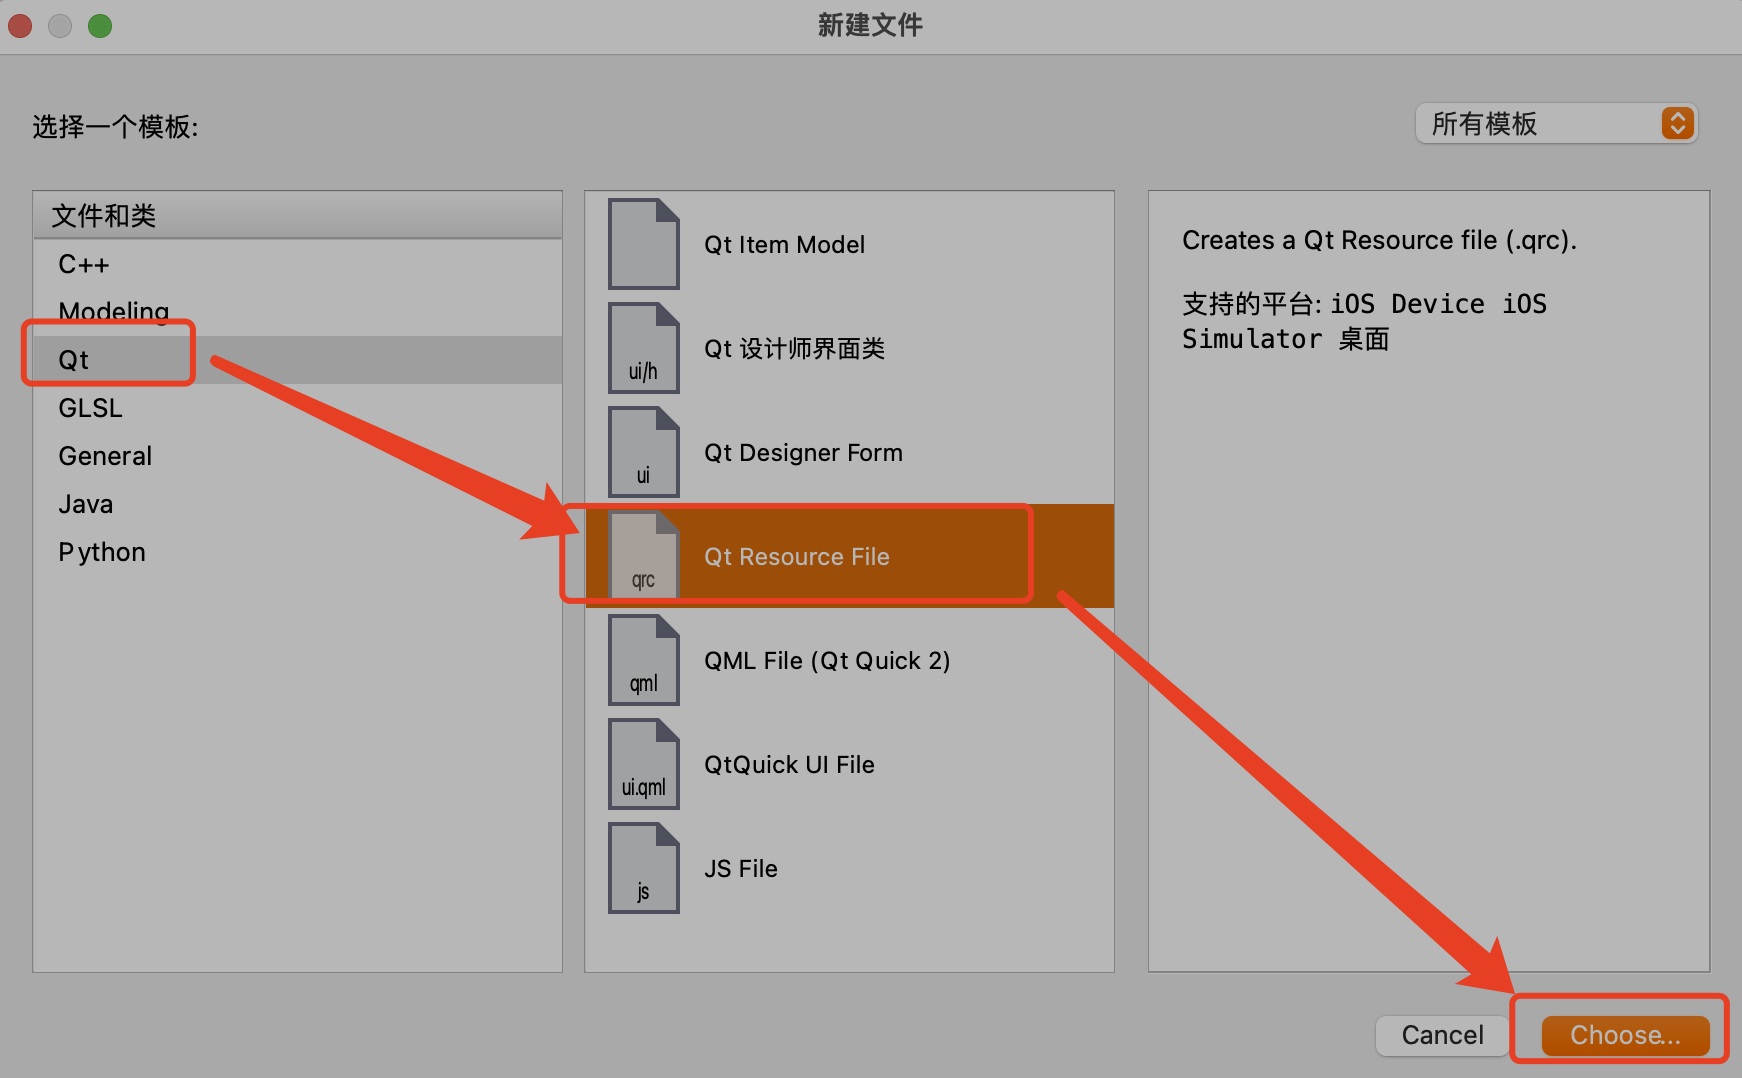Viewport: 1742px width, 1078px height.
Task: Click the Qt Item Model file icon
Action: (644, 244)
